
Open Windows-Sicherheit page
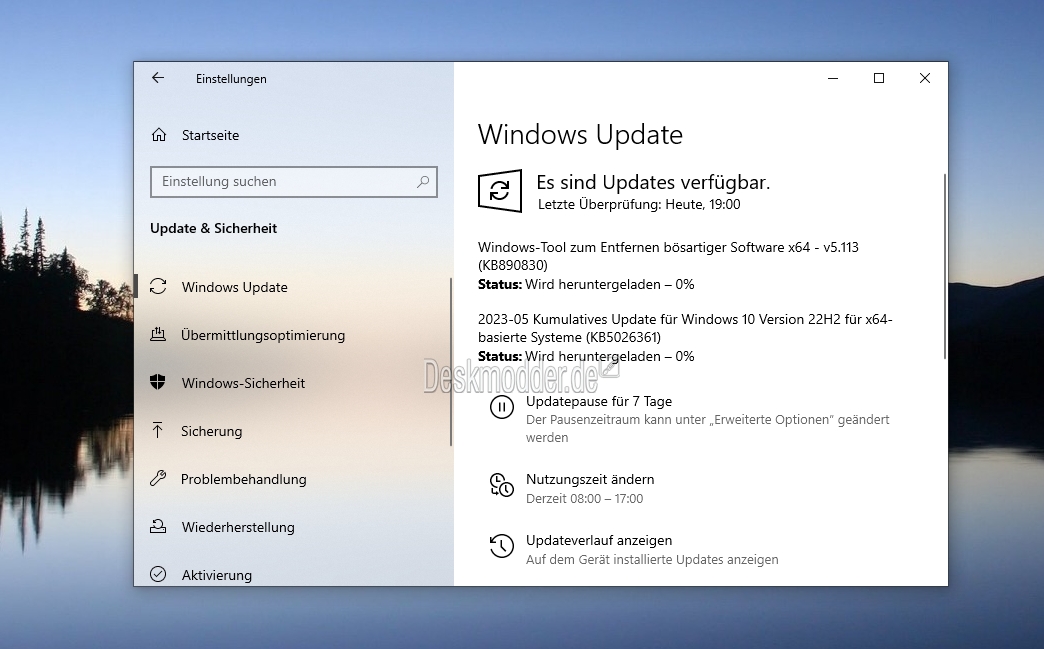243,383
